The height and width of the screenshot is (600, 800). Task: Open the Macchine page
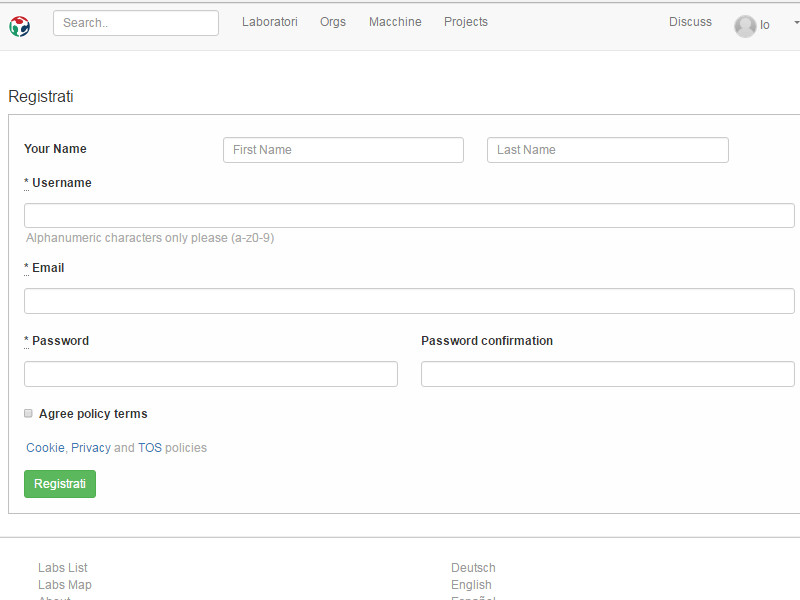[395, 22]
